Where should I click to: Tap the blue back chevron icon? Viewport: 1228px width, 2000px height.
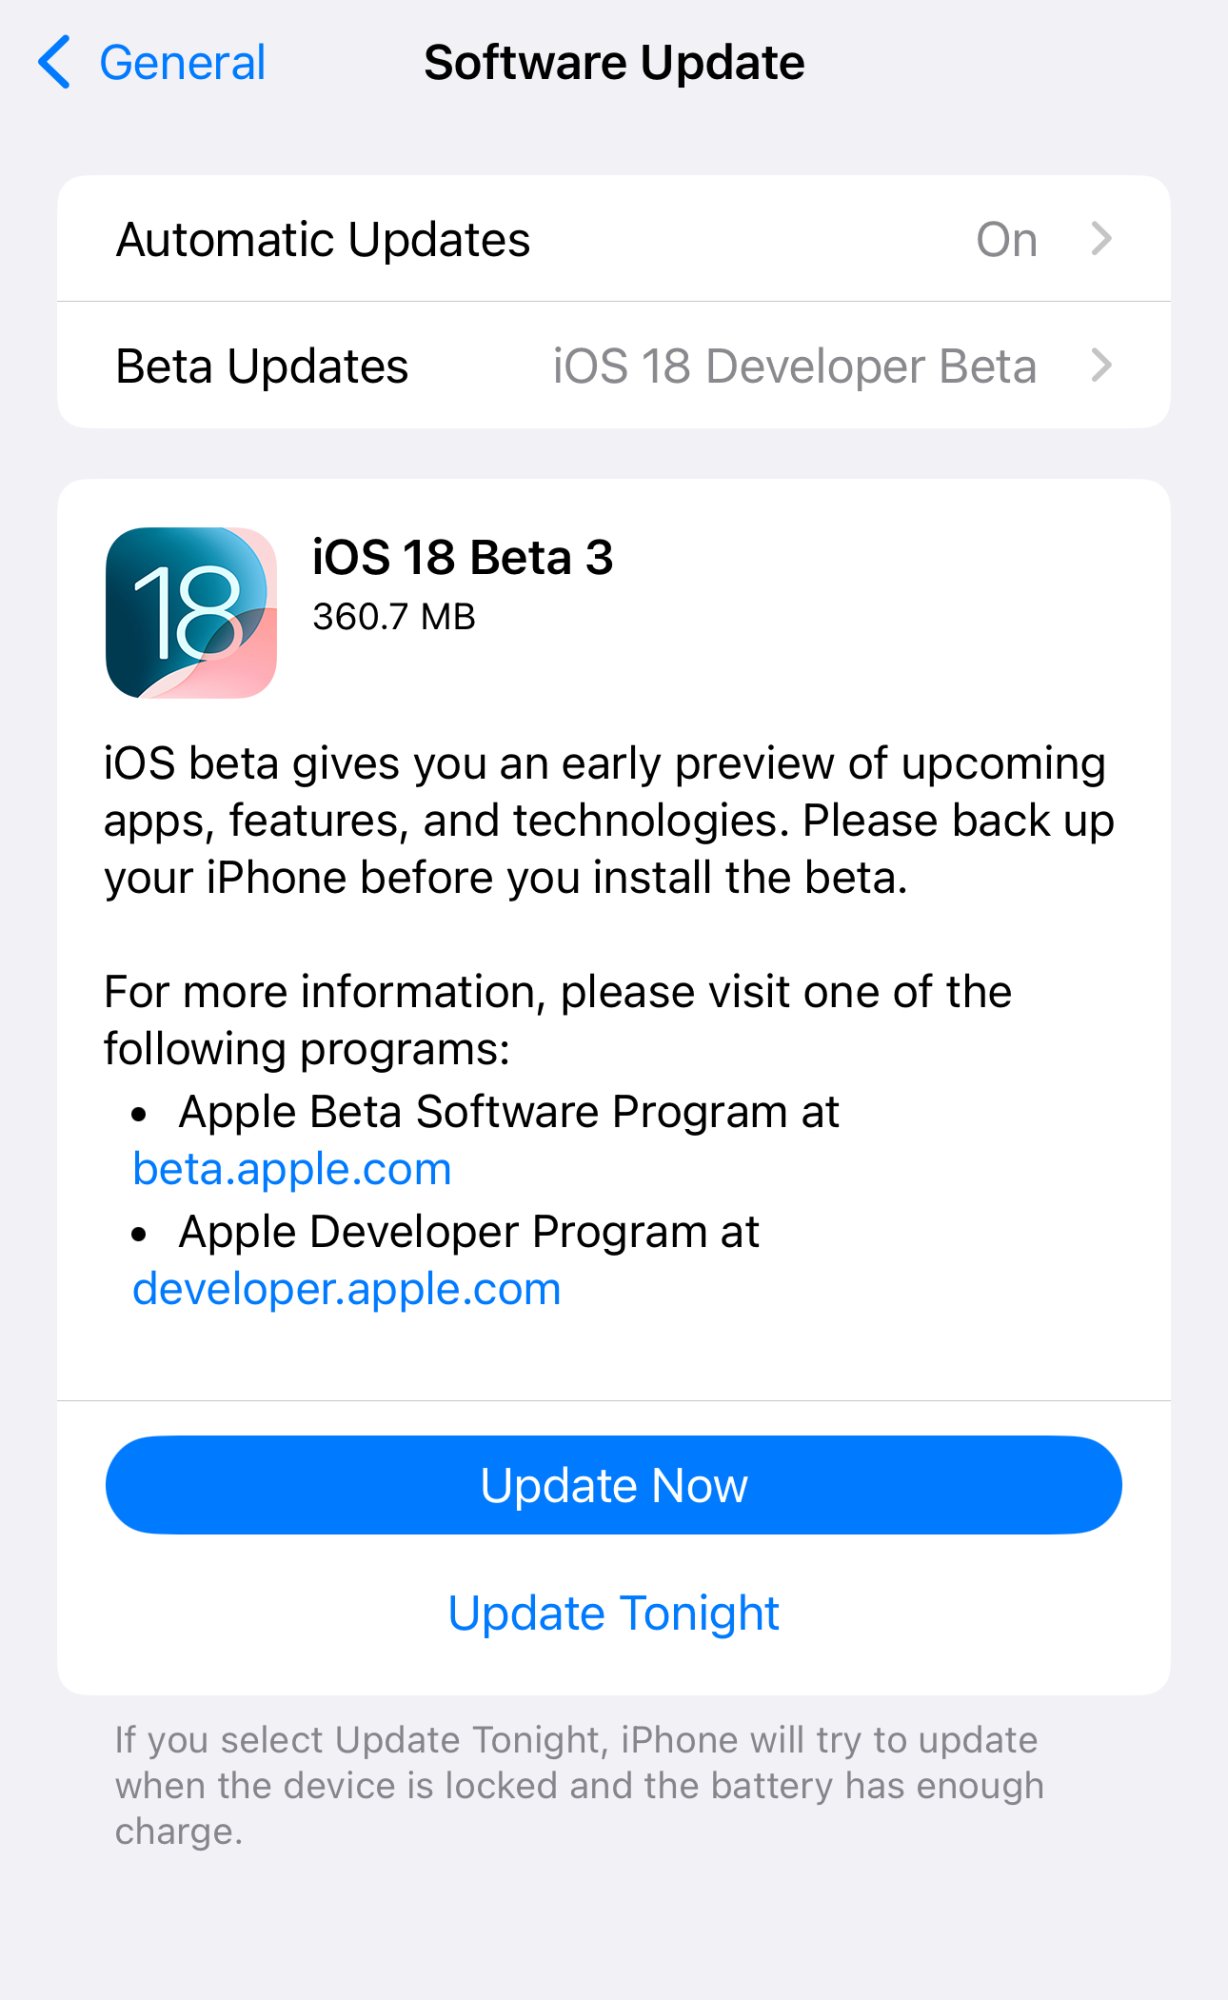tap(54, 62)
